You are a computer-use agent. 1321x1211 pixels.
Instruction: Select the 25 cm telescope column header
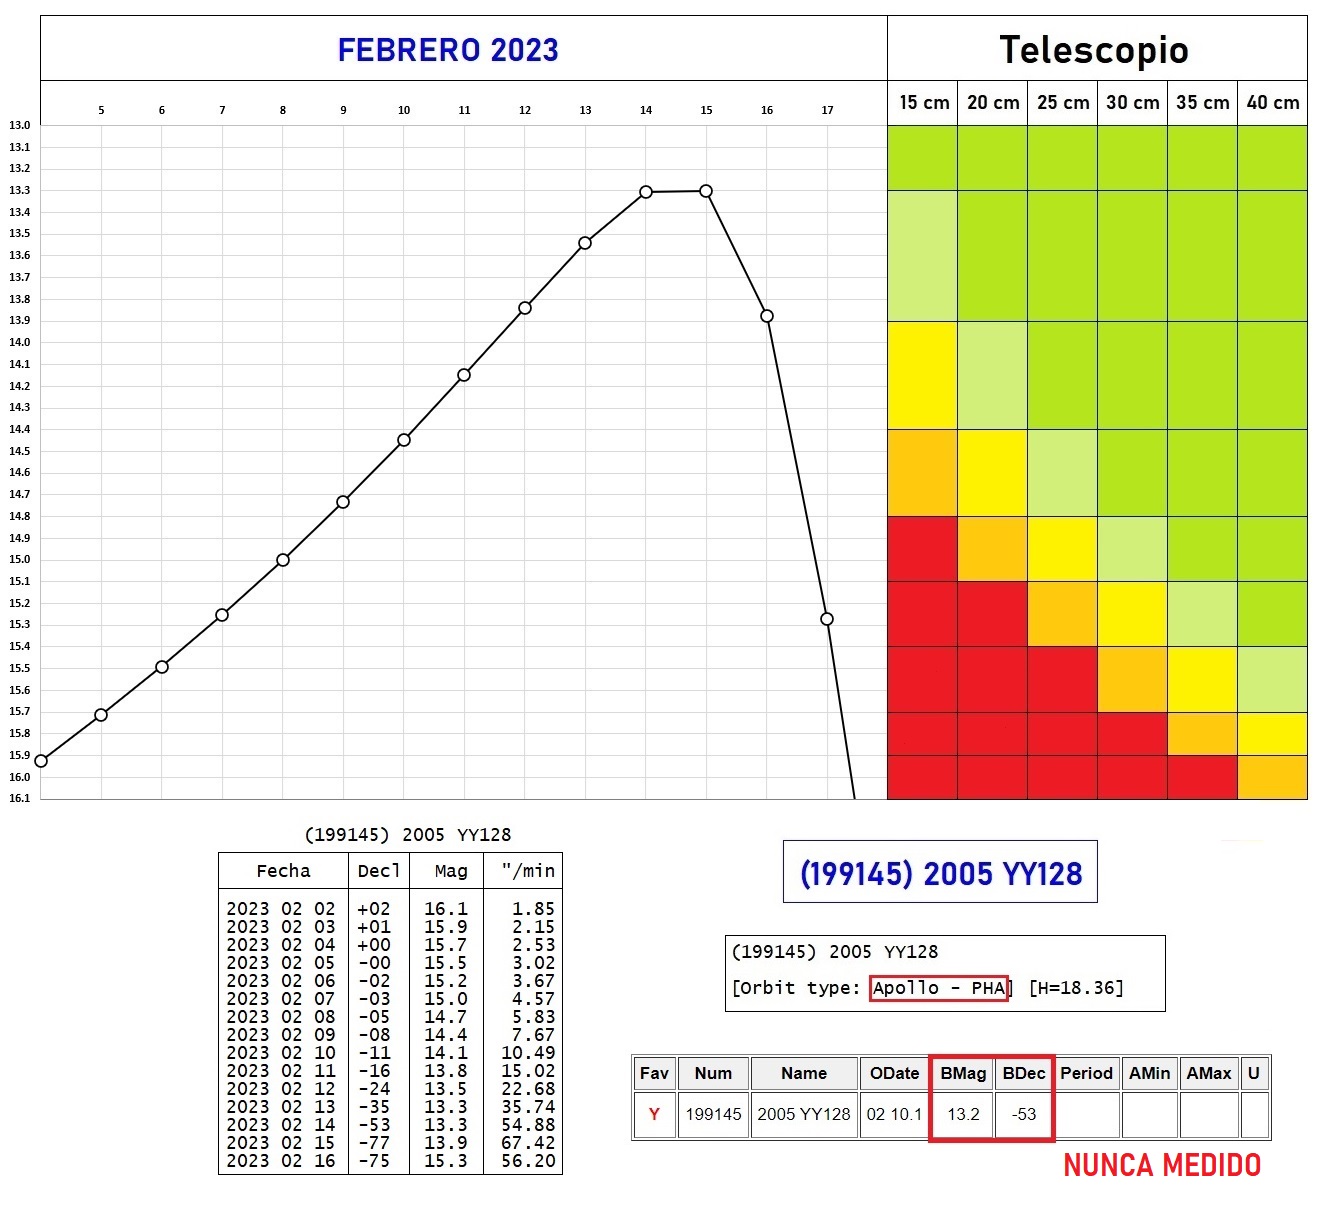(1063, 103)
